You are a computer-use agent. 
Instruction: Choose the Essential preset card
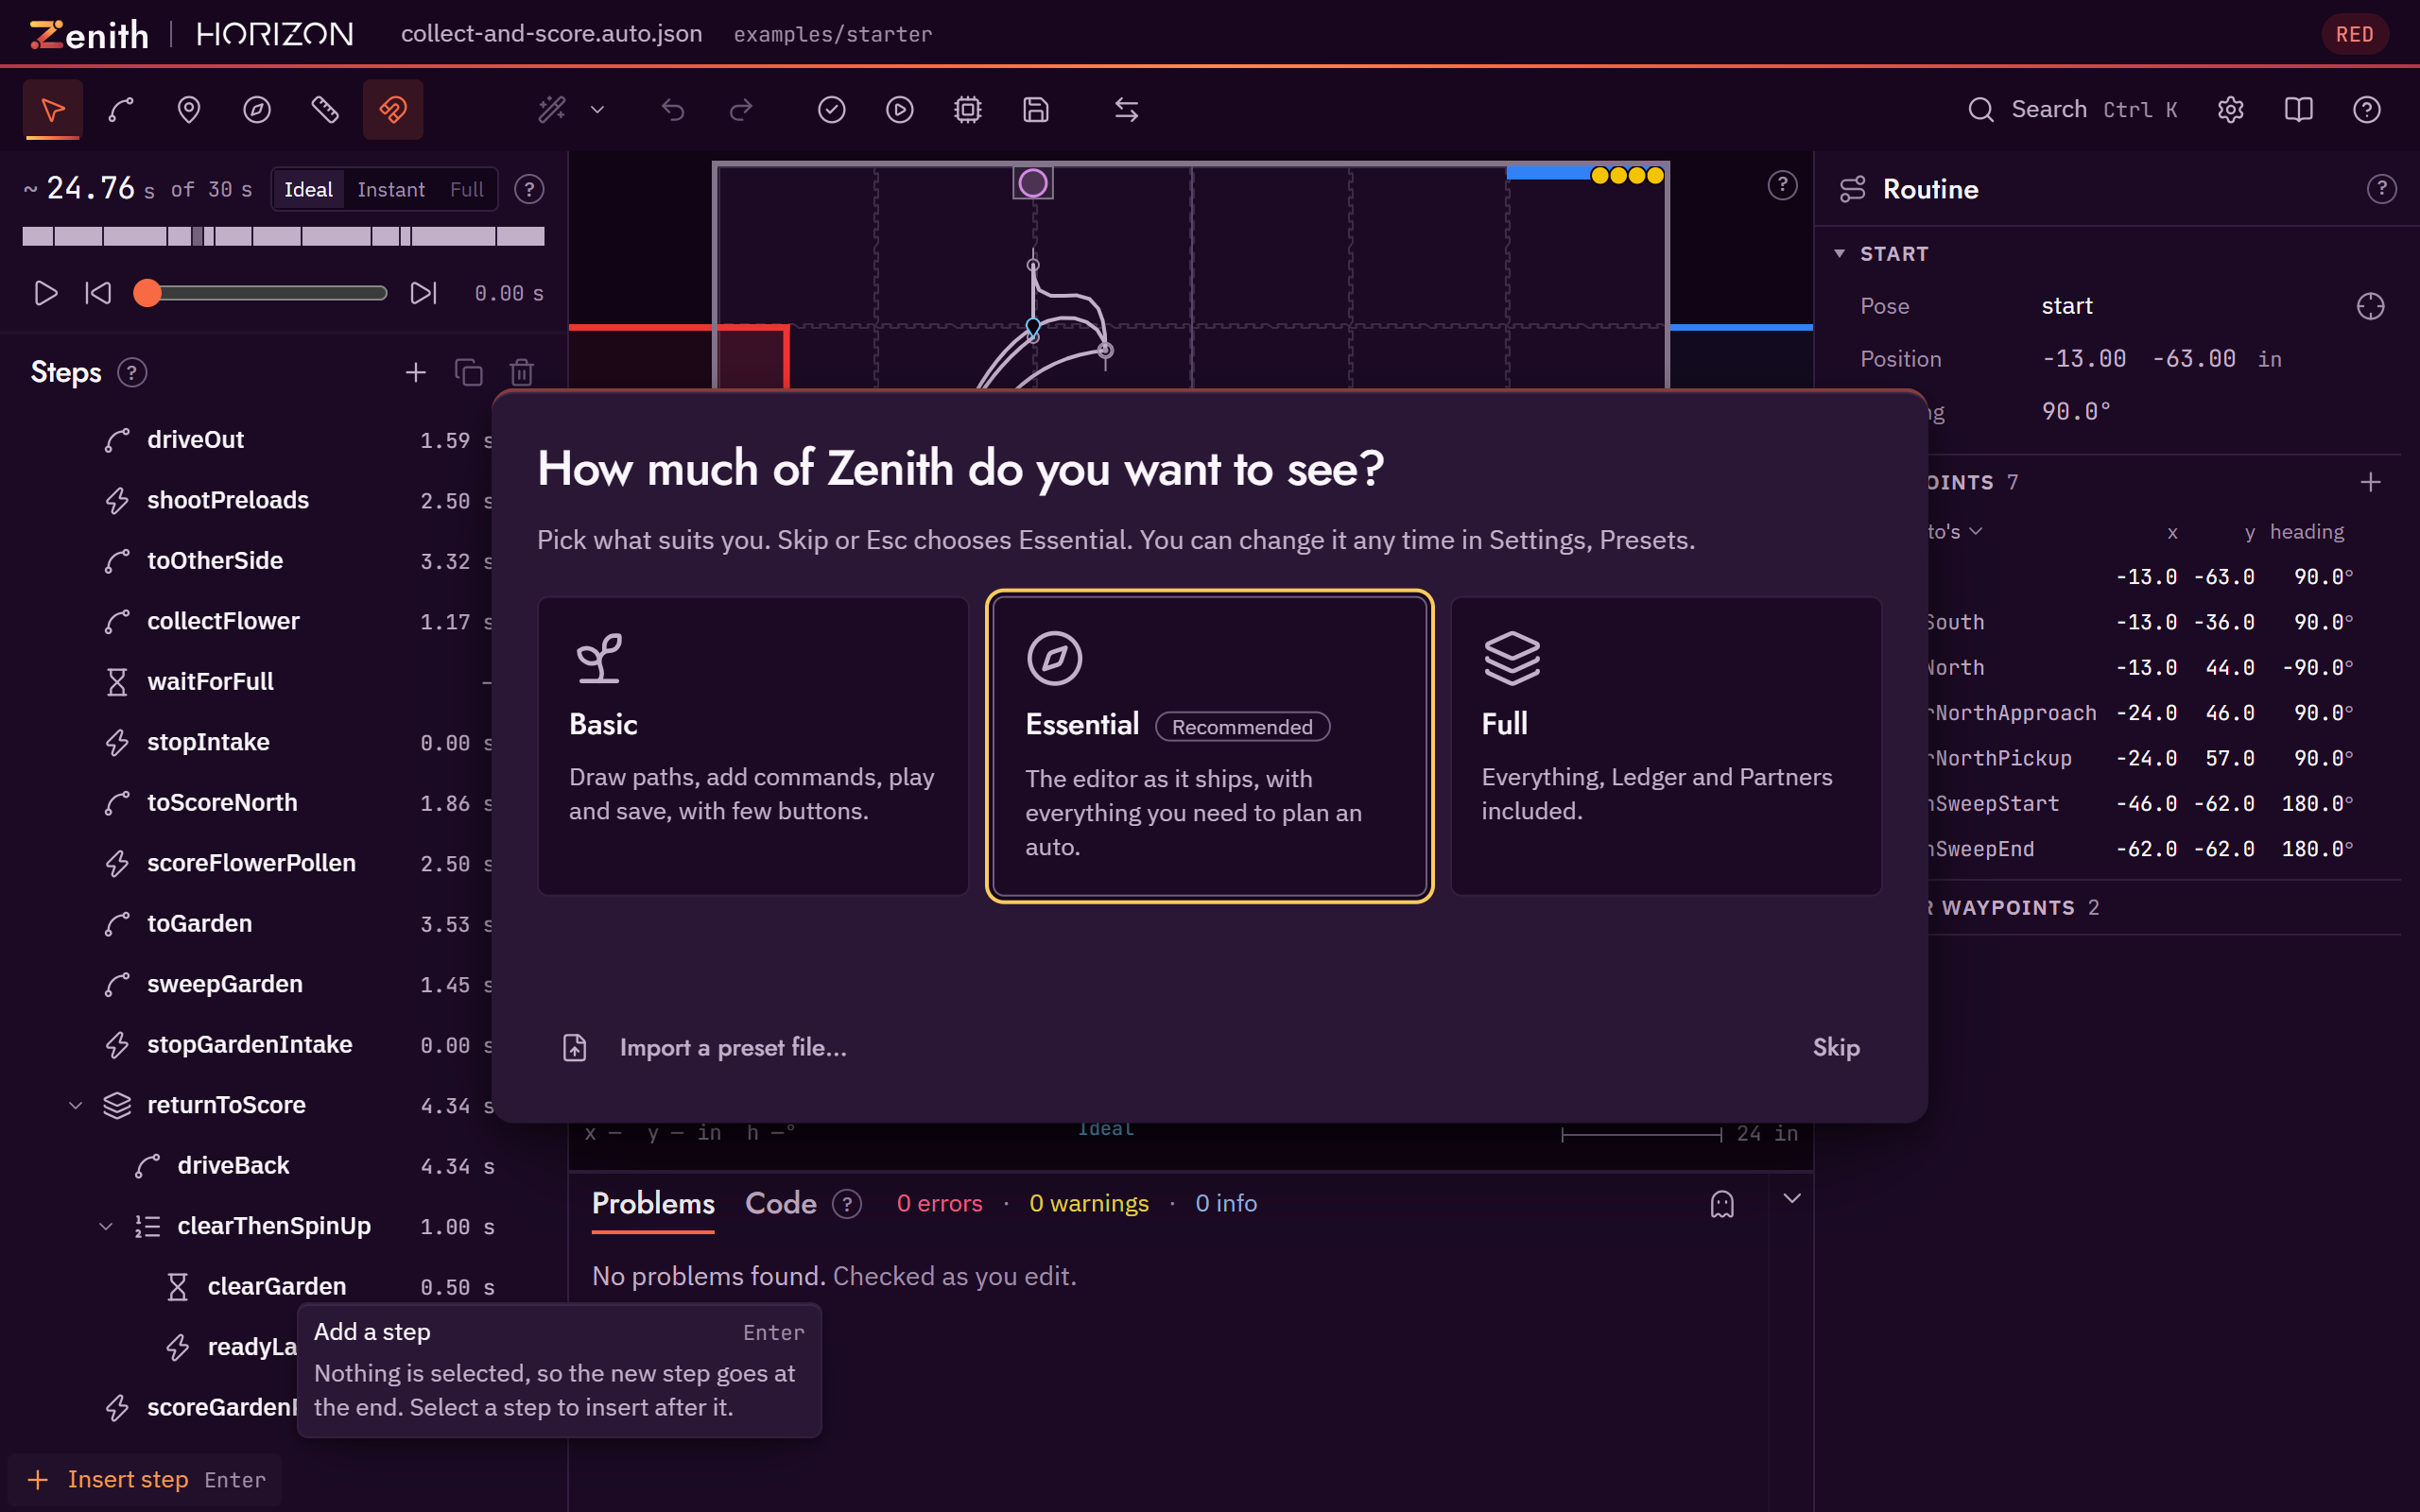coord(1210,746)
